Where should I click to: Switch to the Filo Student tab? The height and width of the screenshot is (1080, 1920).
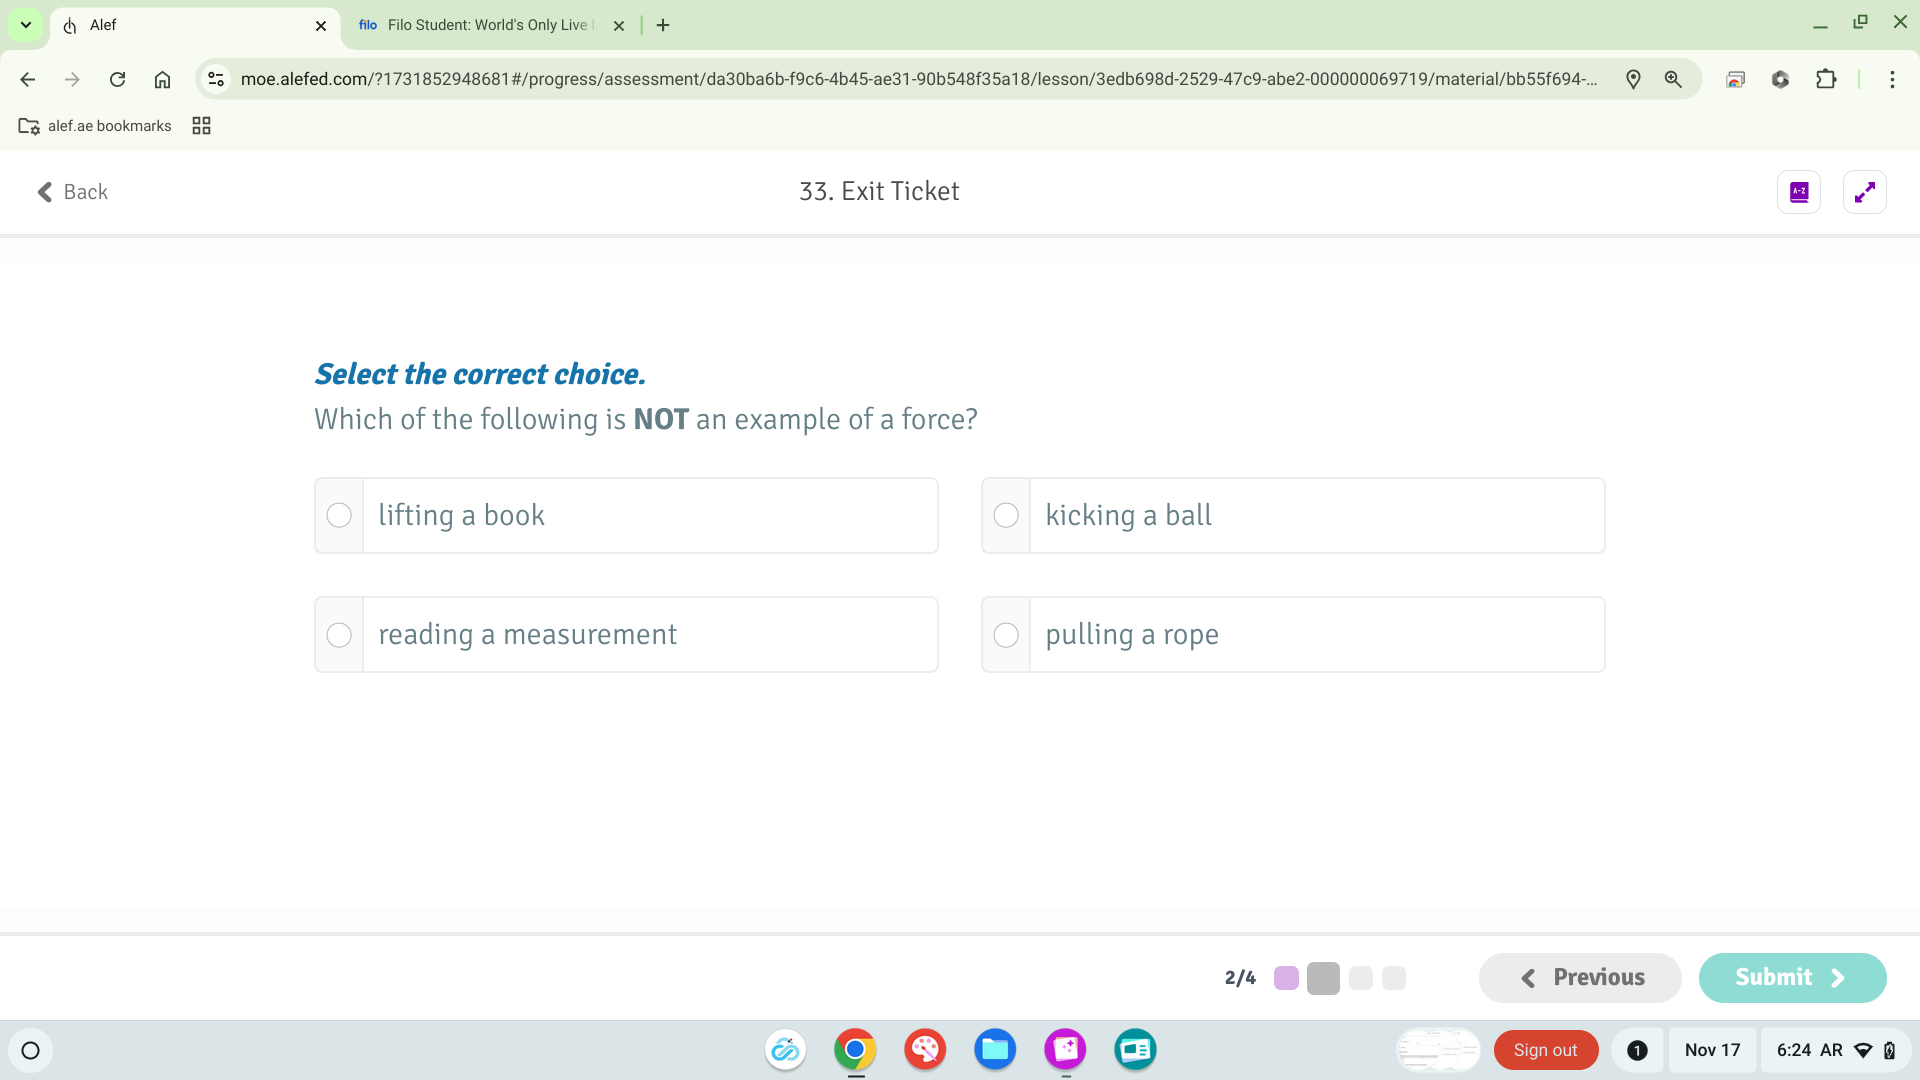(480, 25)
